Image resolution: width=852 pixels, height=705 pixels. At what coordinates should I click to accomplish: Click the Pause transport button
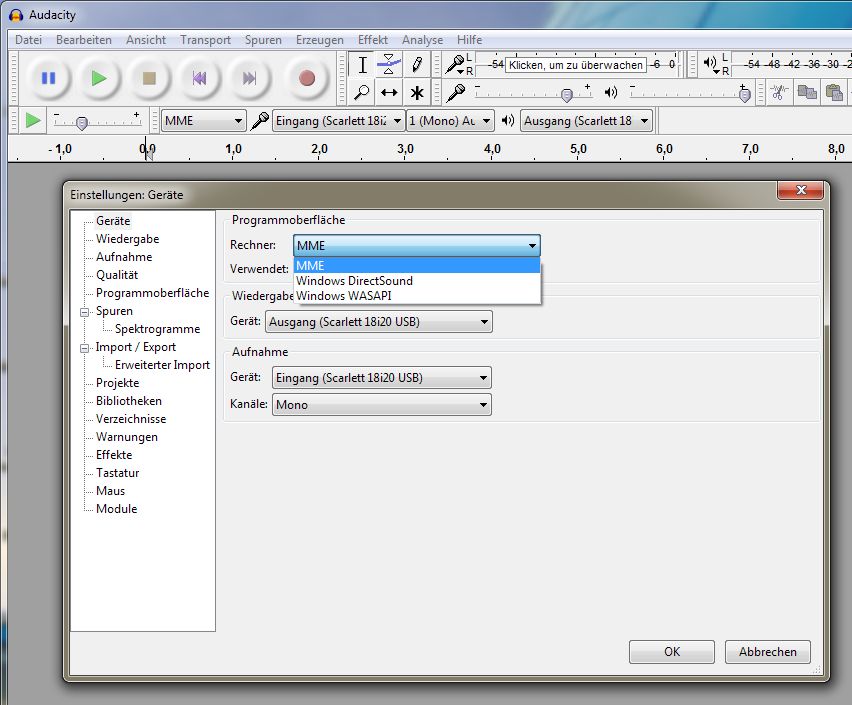pyautogui.click(x=48, y=78)
